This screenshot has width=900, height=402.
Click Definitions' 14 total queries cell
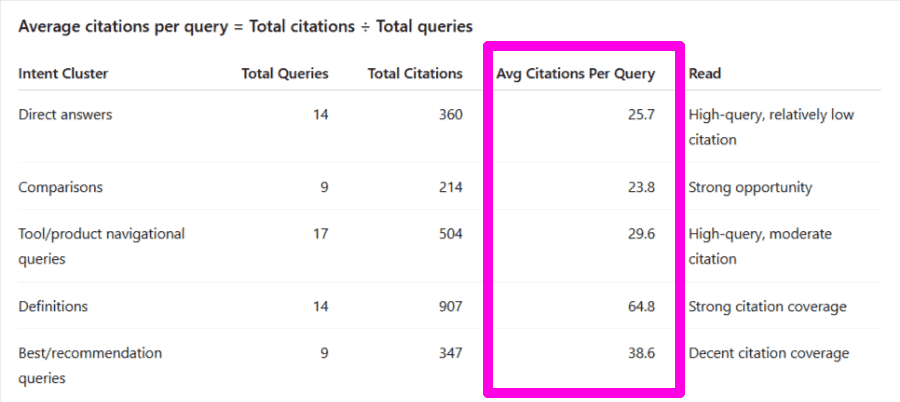pyautogui.click(x=321, y=307)
